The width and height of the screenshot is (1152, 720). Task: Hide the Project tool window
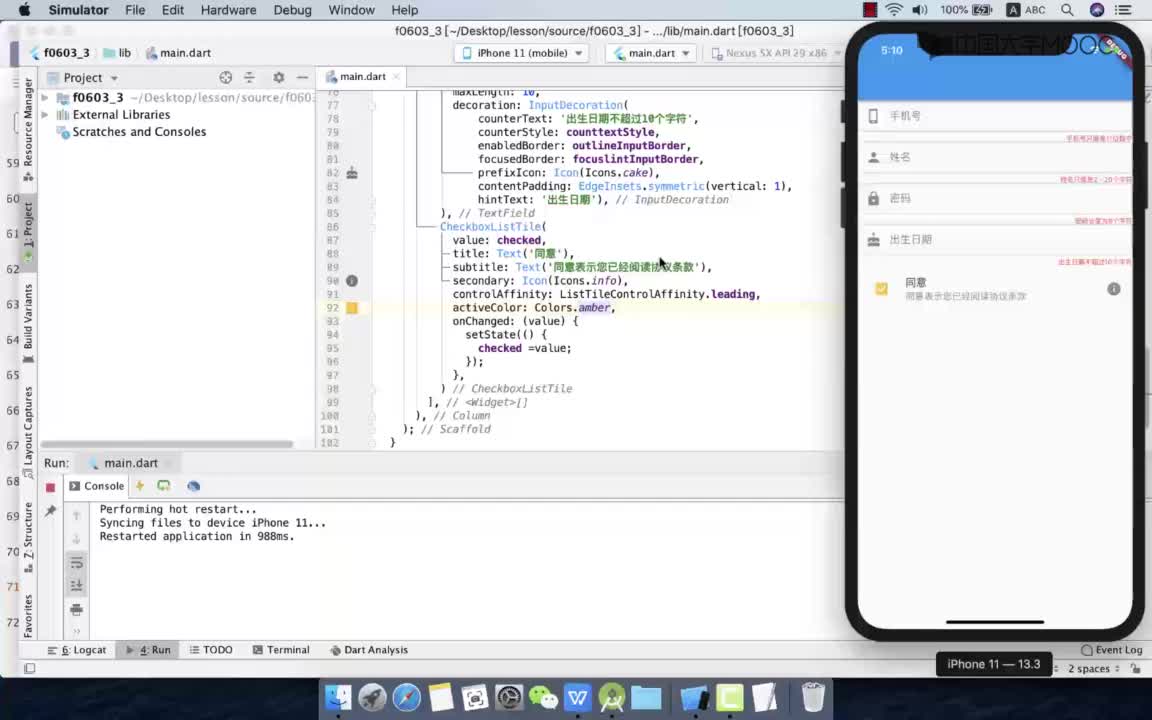[x=302, y=77]
